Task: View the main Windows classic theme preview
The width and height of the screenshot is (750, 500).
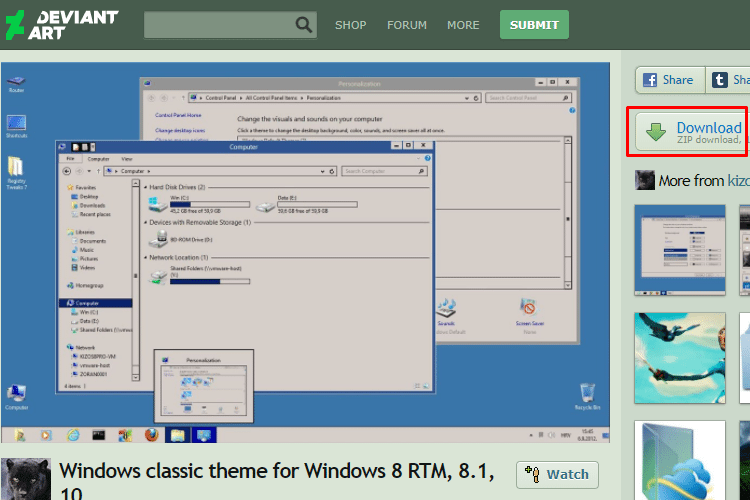Action: click(x=305, y=253)
